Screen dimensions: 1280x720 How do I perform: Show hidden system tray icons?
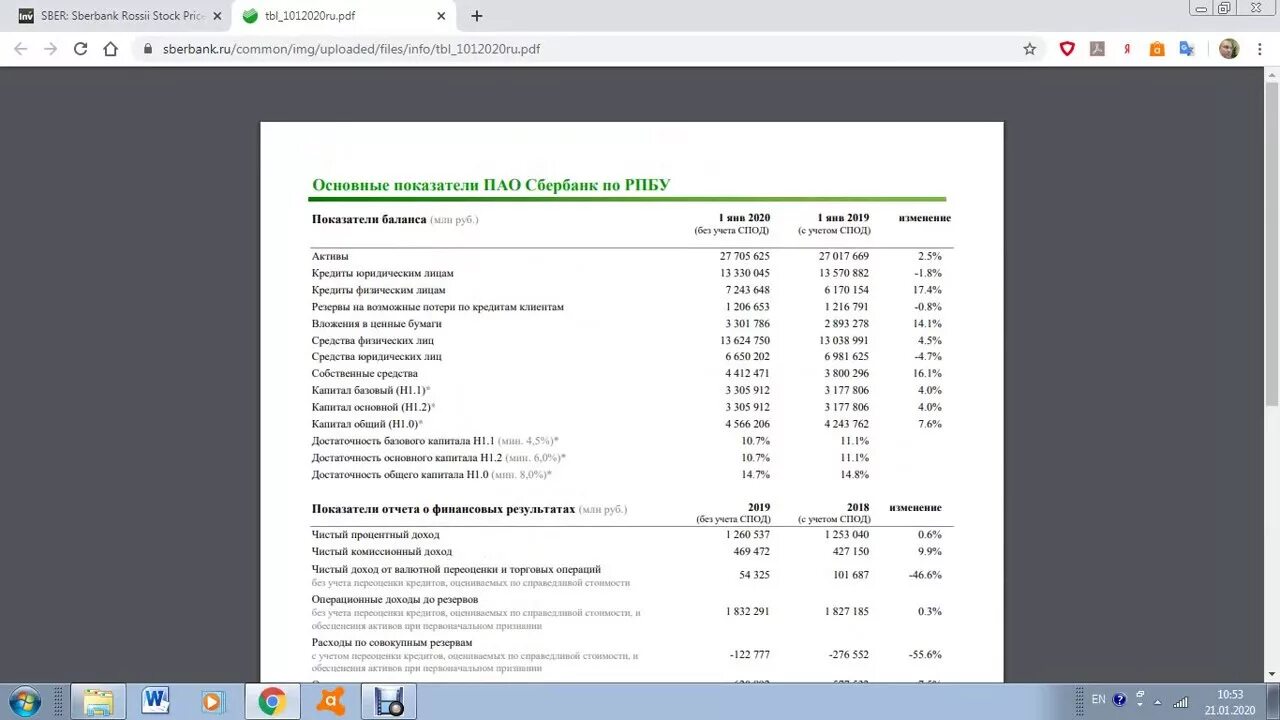(1156, 701)
